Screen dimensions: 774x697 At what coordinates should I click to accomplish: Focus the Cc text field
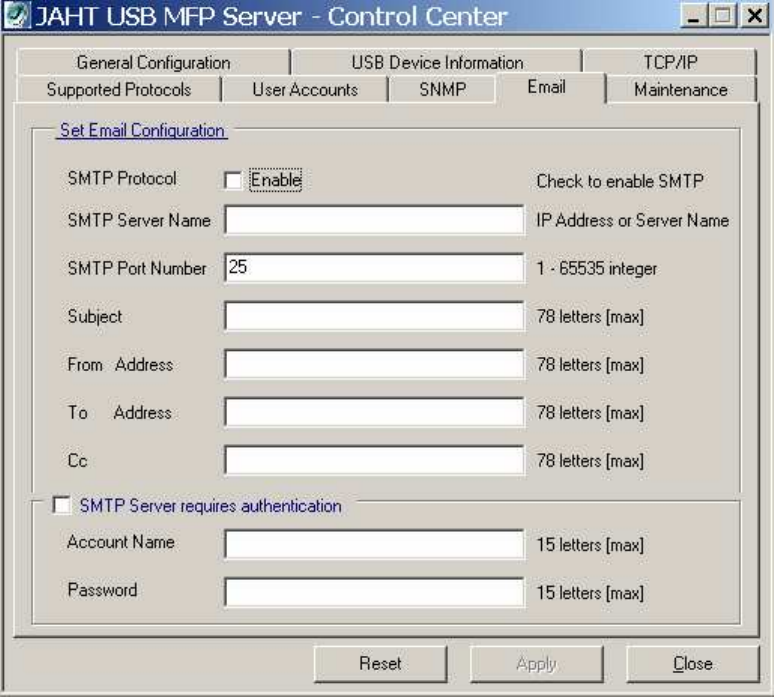374,460
